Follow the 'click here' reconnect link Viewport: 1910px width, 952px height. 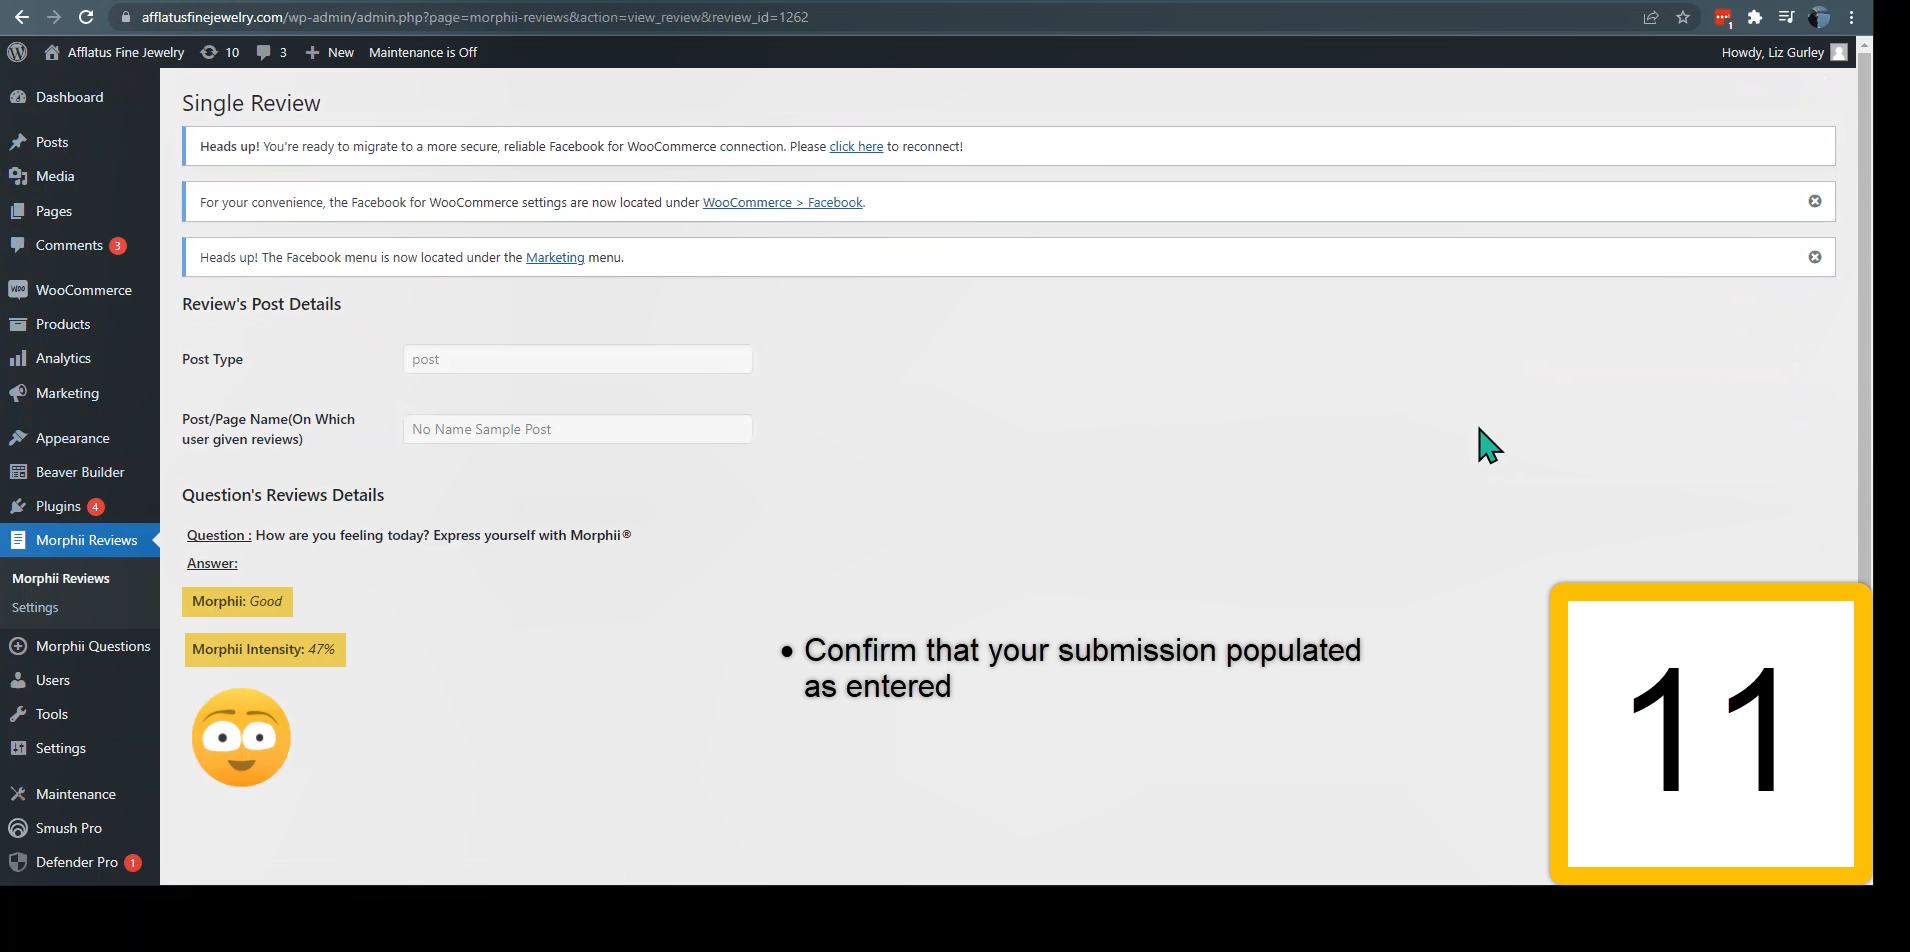click(856, 146)
